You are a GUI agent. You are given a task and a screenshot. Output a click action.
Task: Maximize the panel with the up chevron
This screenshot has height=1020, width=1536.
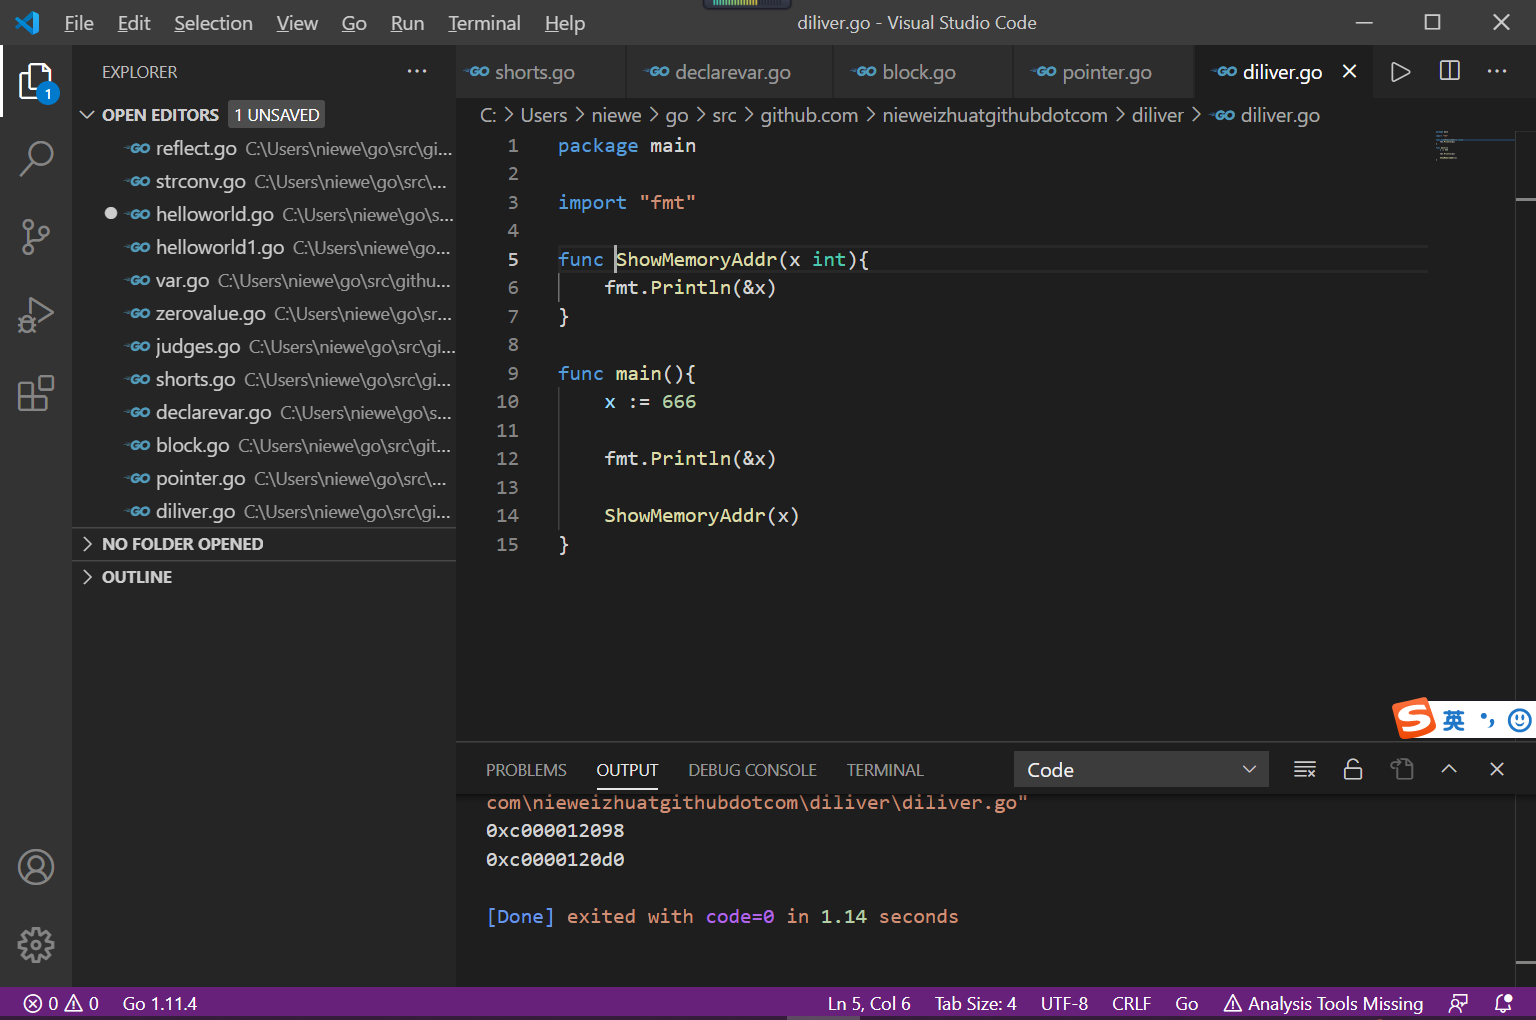tap(1449, 769)
